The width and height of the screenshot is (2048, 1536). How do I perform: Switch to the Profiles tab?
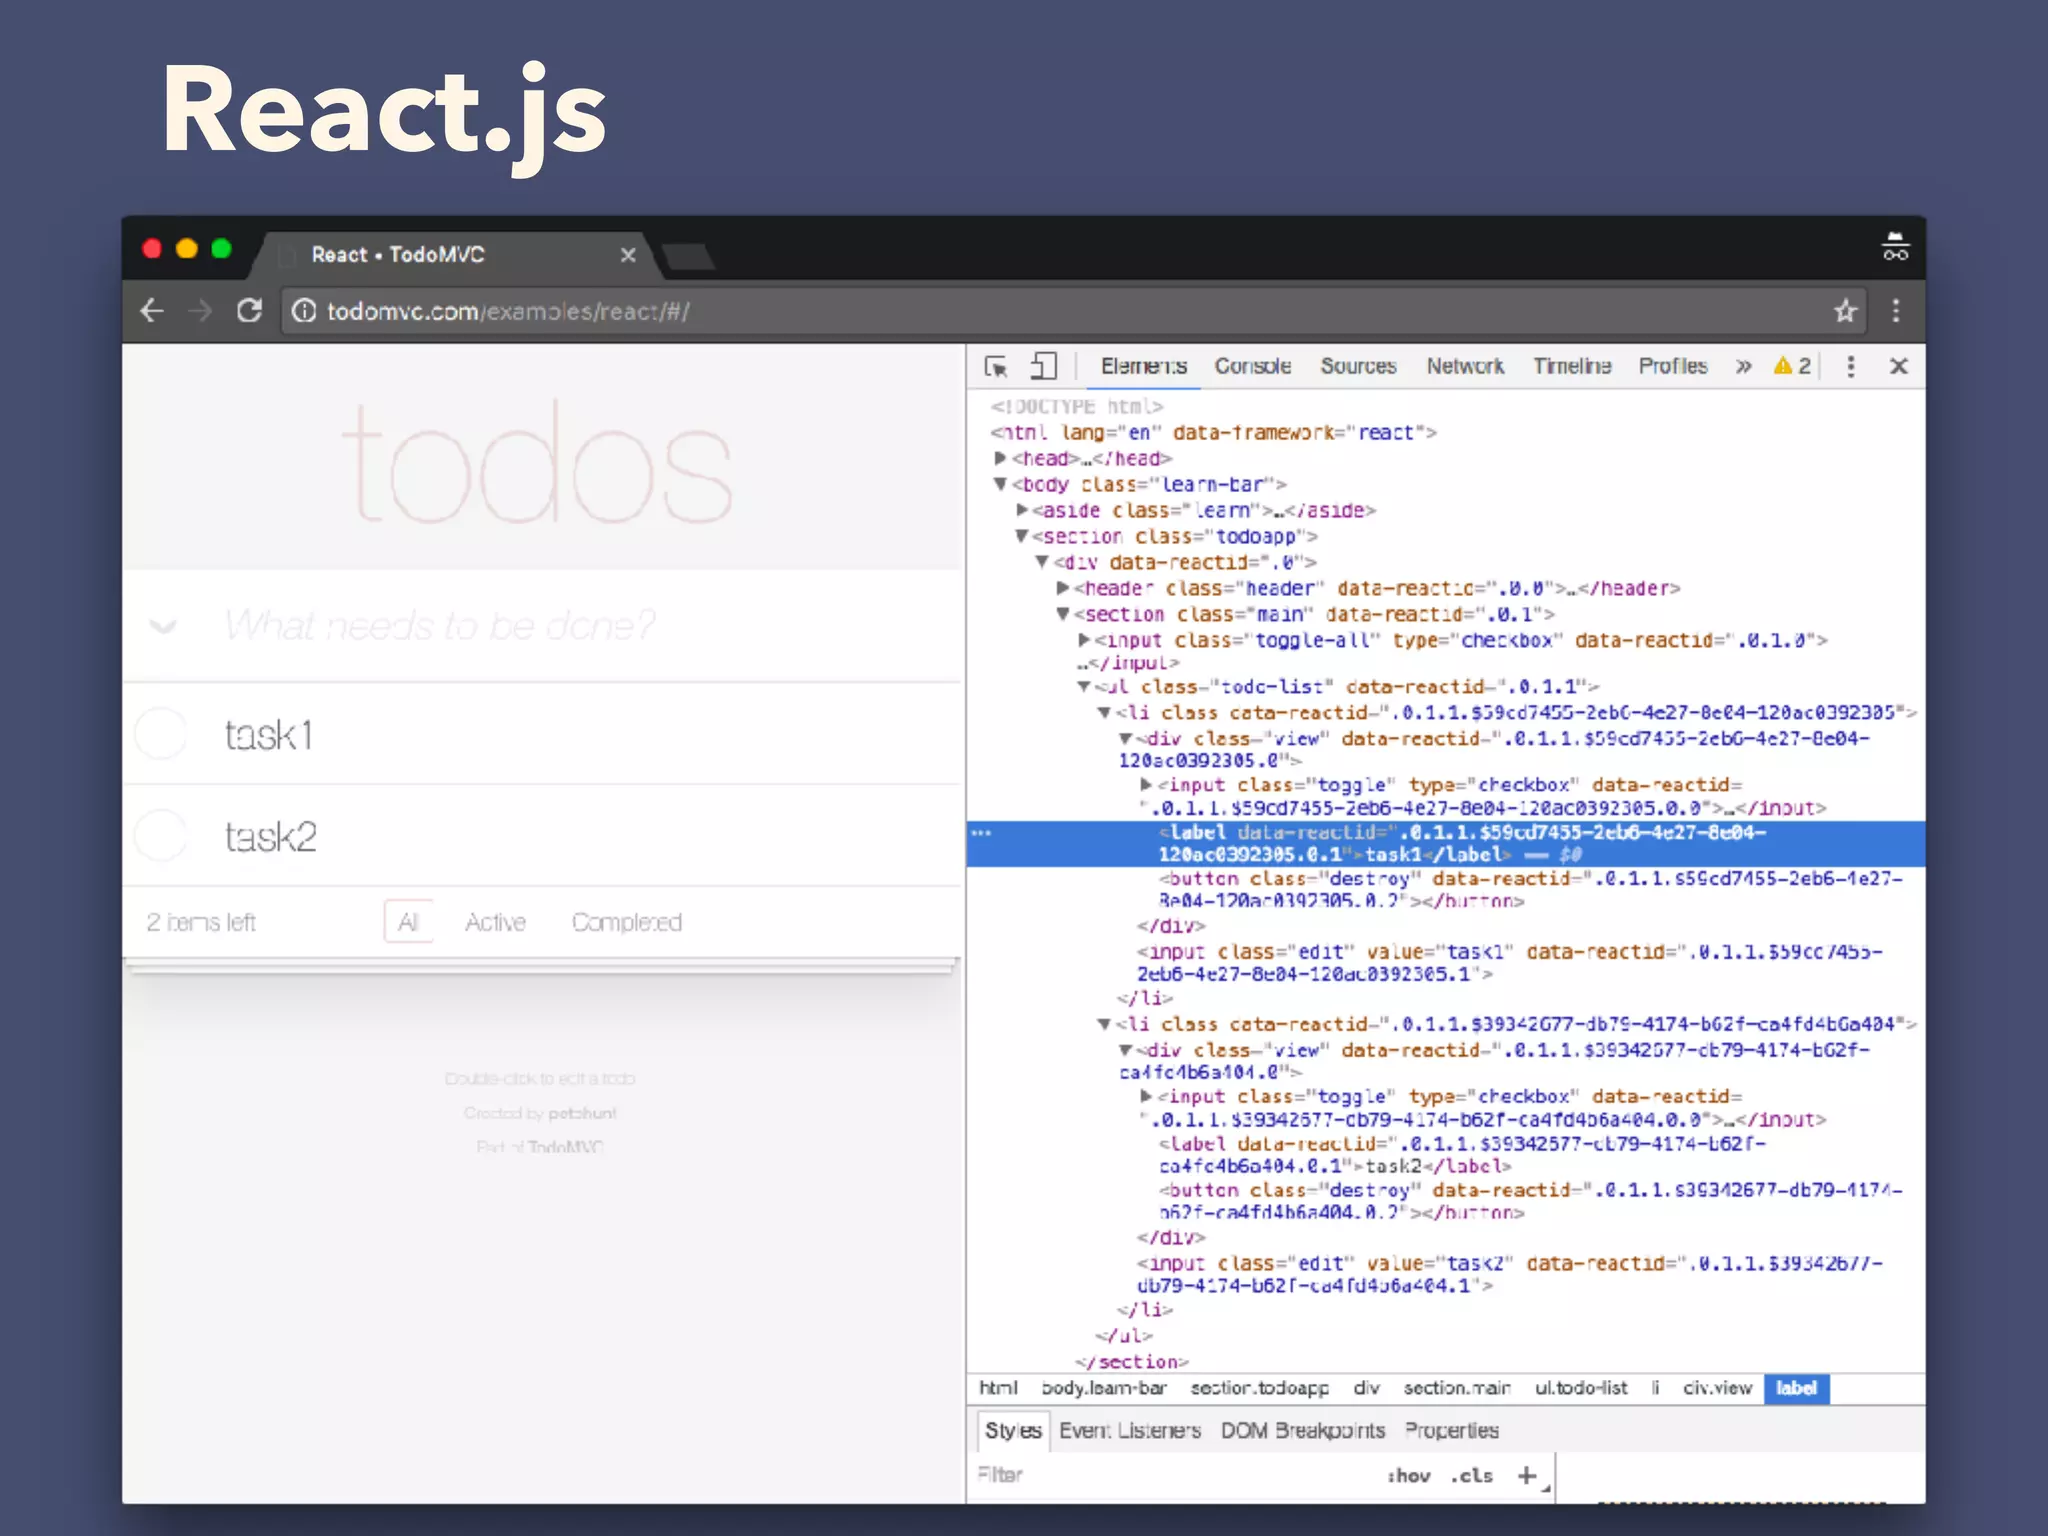pyautogui.click(x=1673, y=366)
